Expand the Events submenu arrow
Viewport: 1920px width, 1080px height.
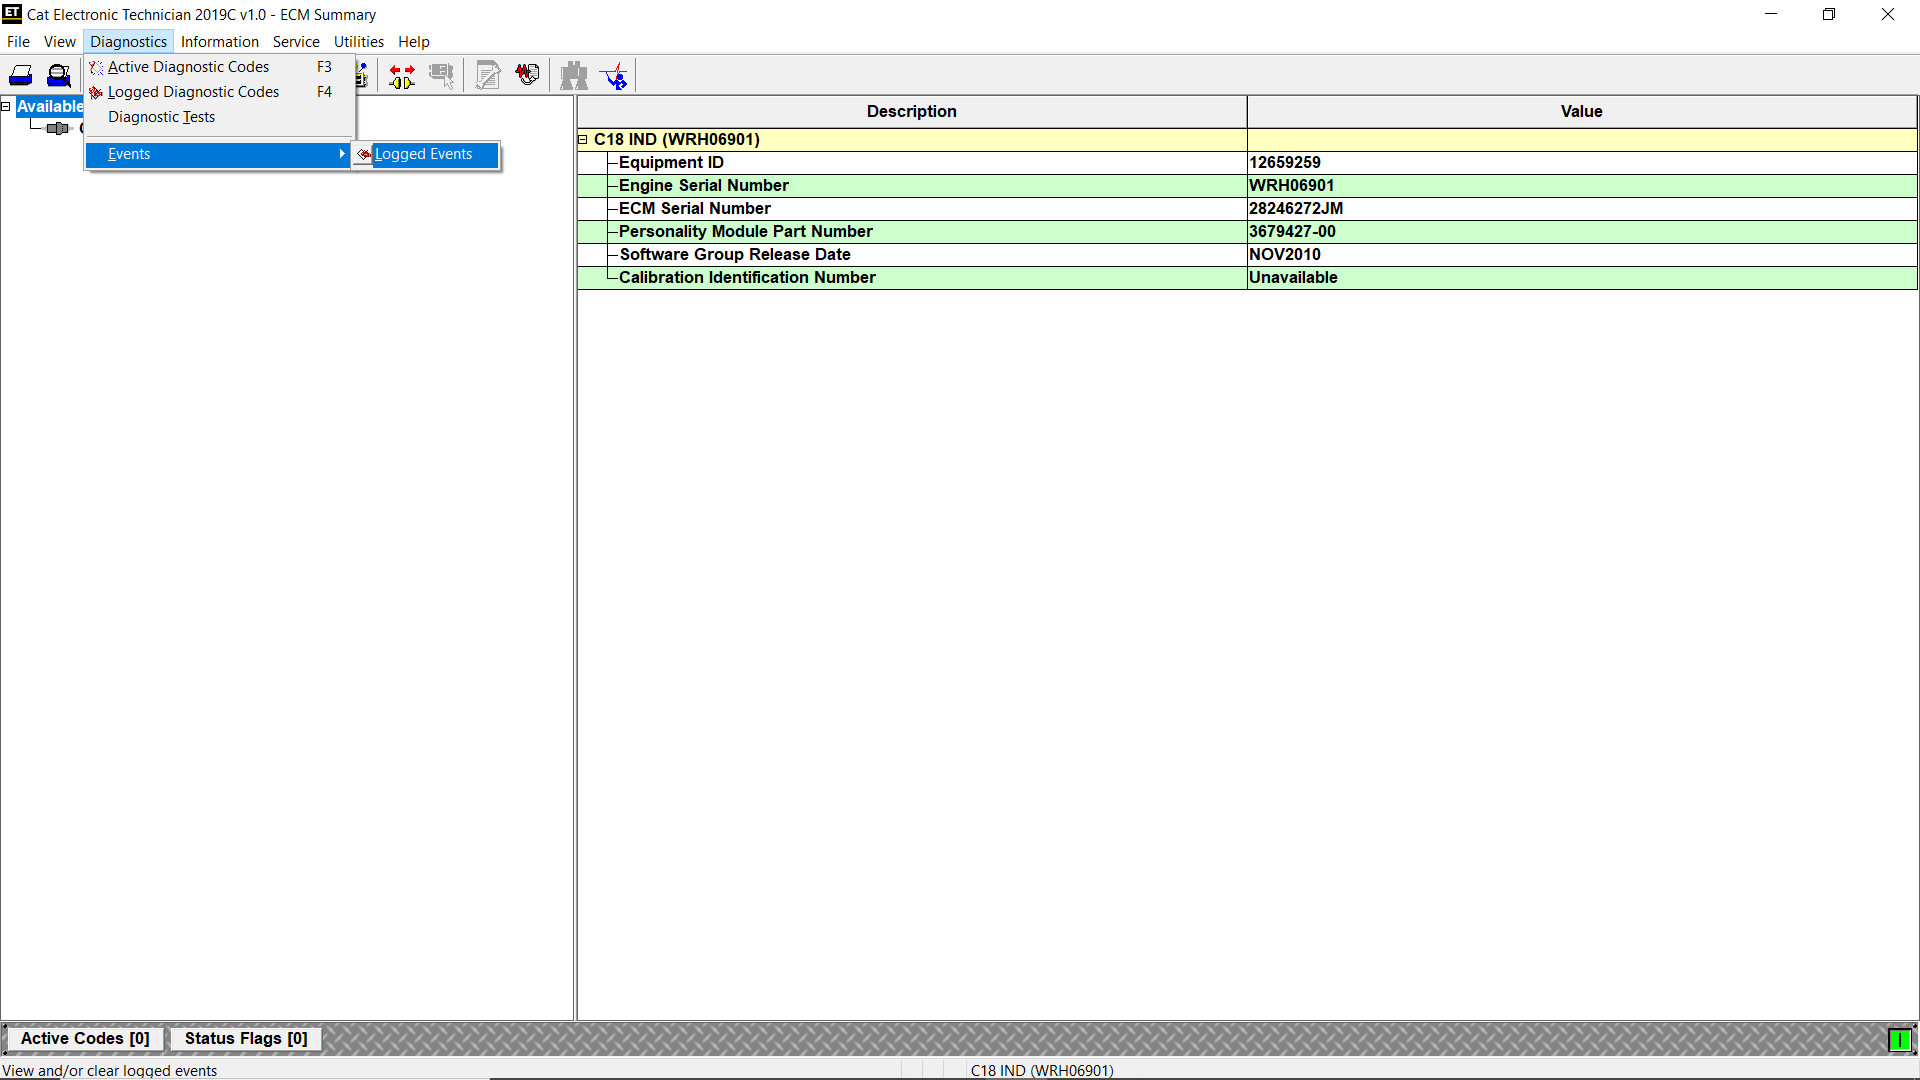pyautogui.click(x=342, y=154)
